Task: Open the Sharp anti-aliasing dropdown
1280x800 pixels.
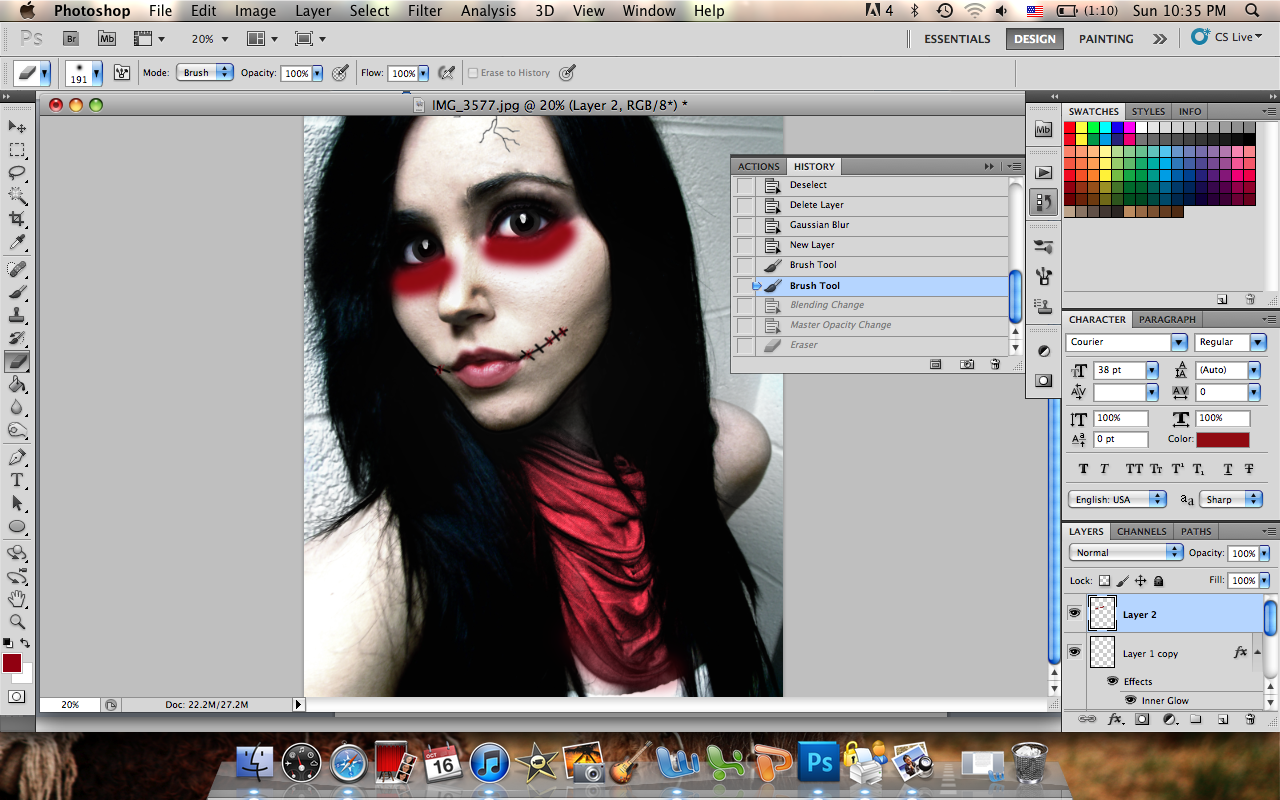Action: click(1232, 499)
